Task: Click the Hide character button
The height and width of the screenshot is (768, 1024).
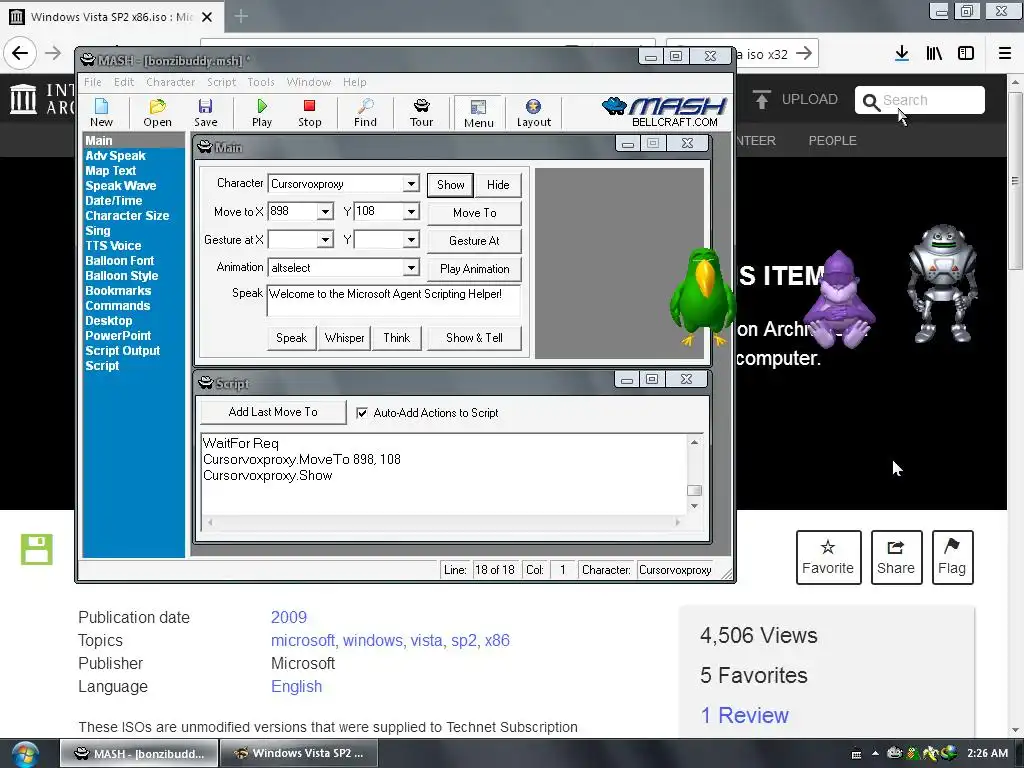Action: coord(498,185)
